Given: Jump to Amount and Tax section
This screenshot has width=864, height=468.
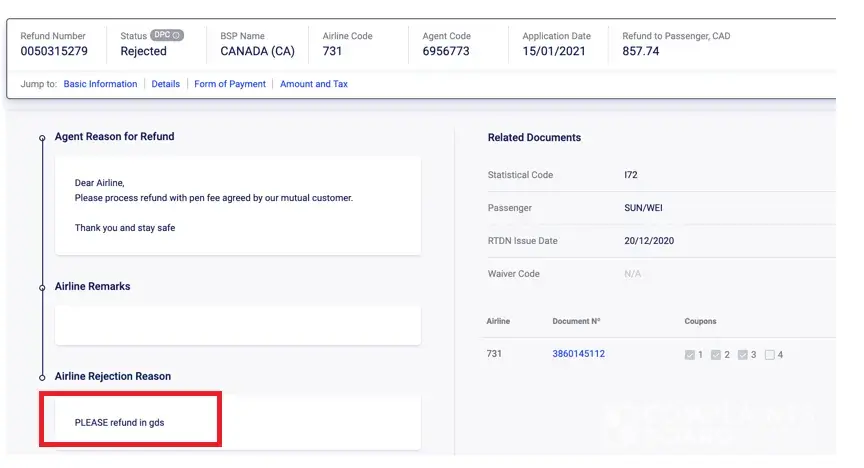Looking at the screenshot, I should 314,84.
